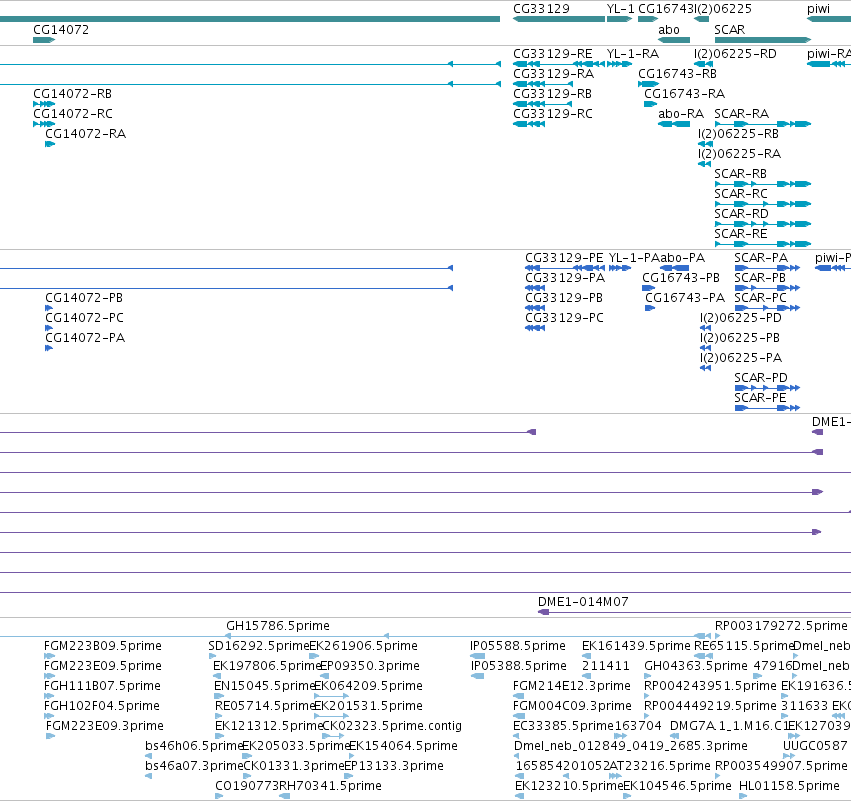Open the RP003179272.5prime EST label
Image resolution: width=851 pixels, height=801 pixels.
(x=781, y=626)
